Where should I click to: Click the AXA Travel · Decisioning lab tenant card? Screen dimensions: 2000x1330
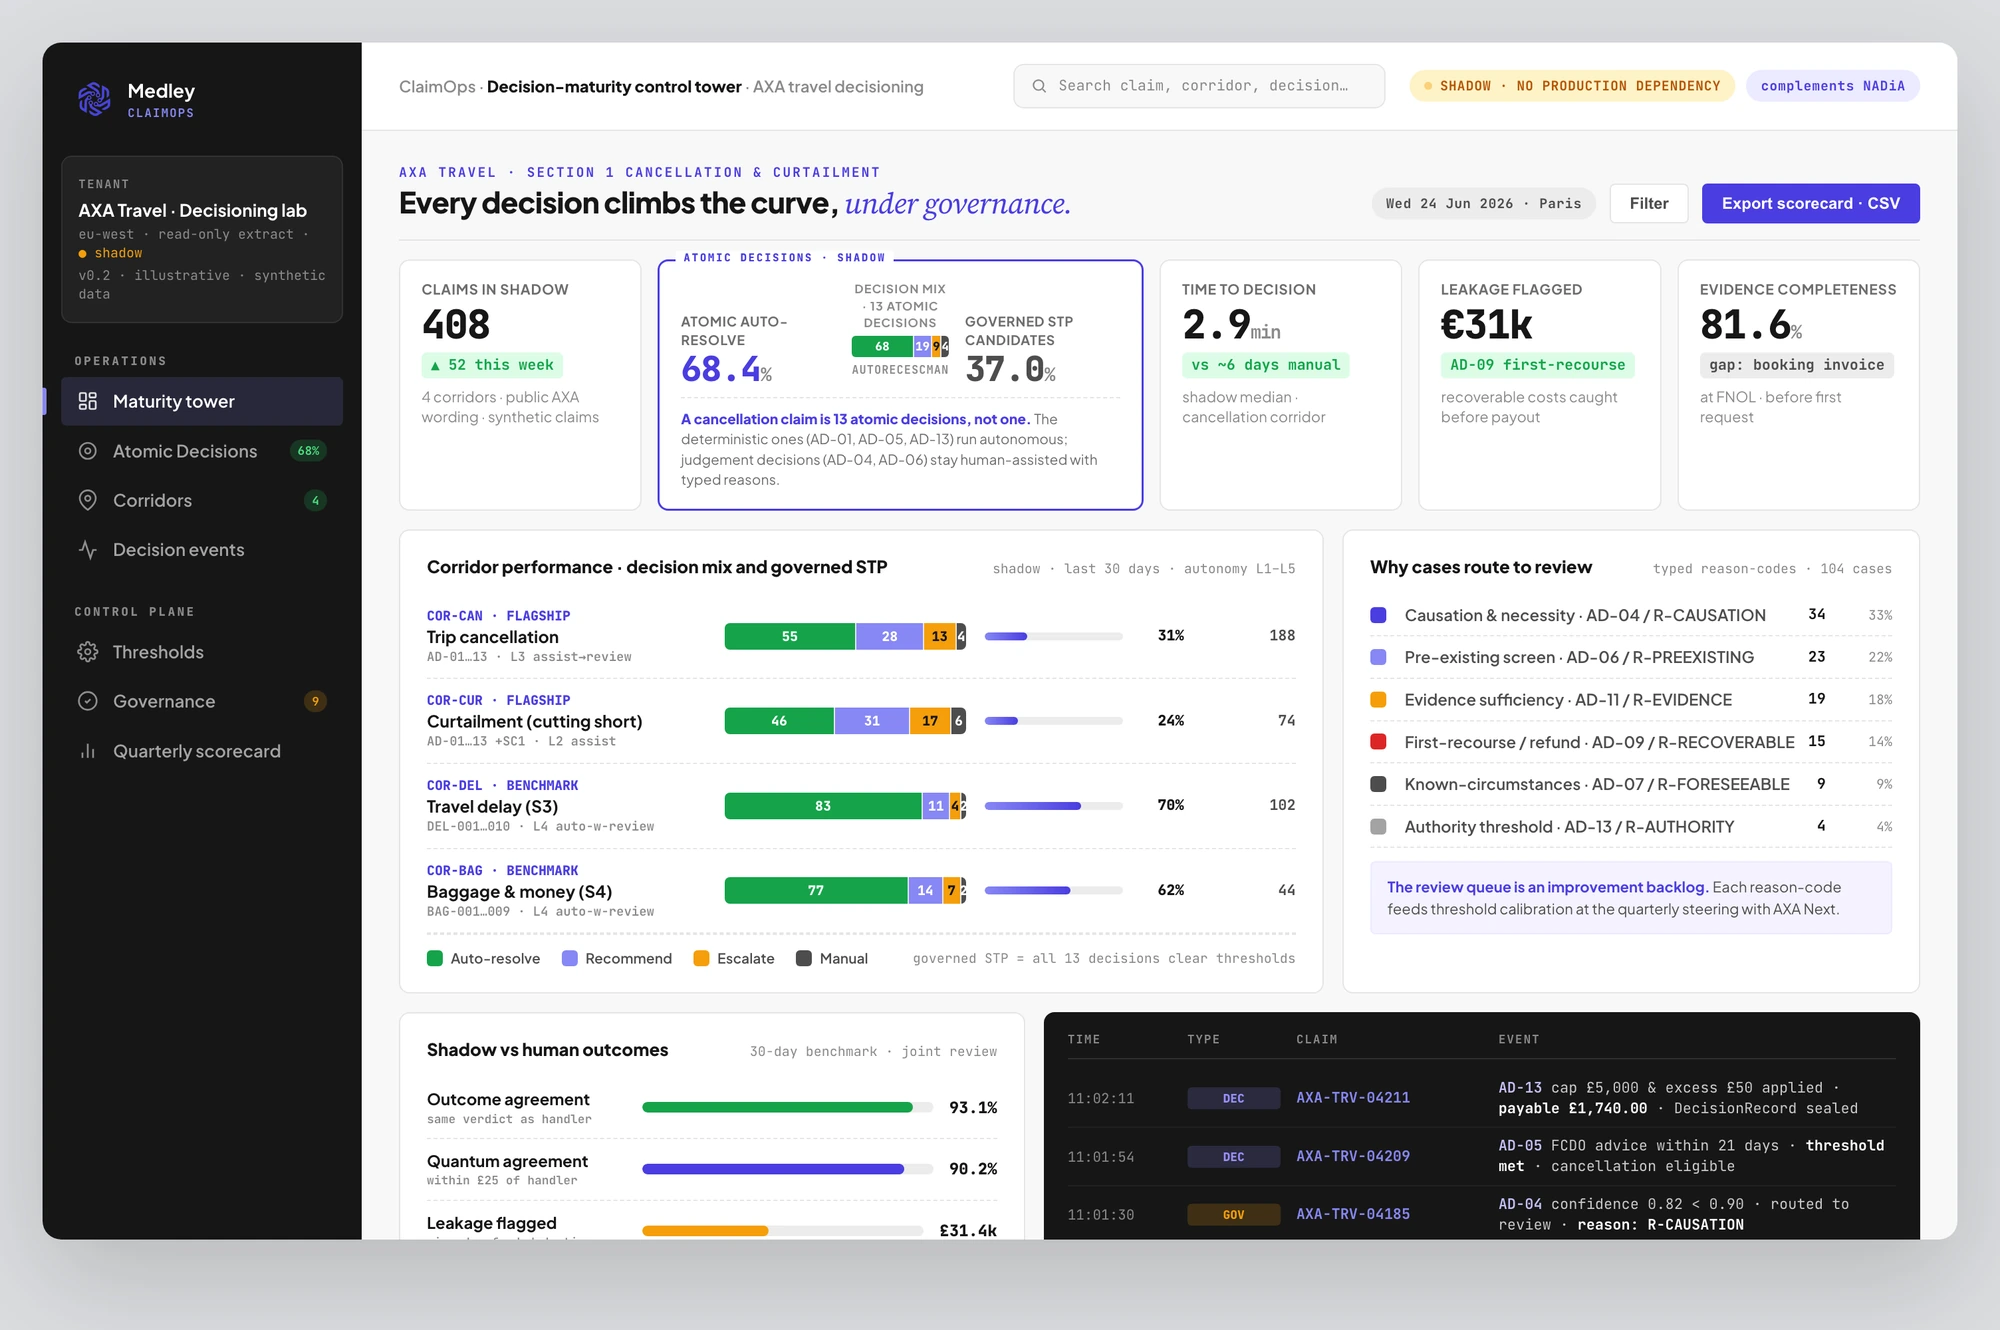point(202,239)
